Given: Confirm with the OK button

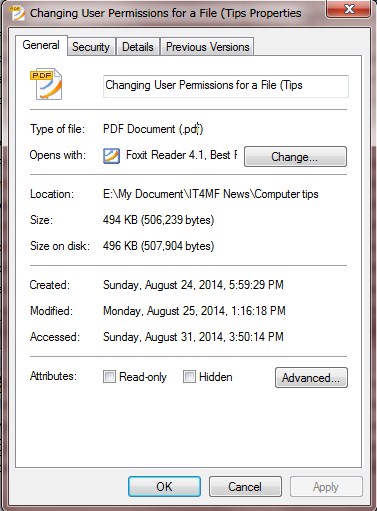Looking at the screenshot, I should (164, 487).
